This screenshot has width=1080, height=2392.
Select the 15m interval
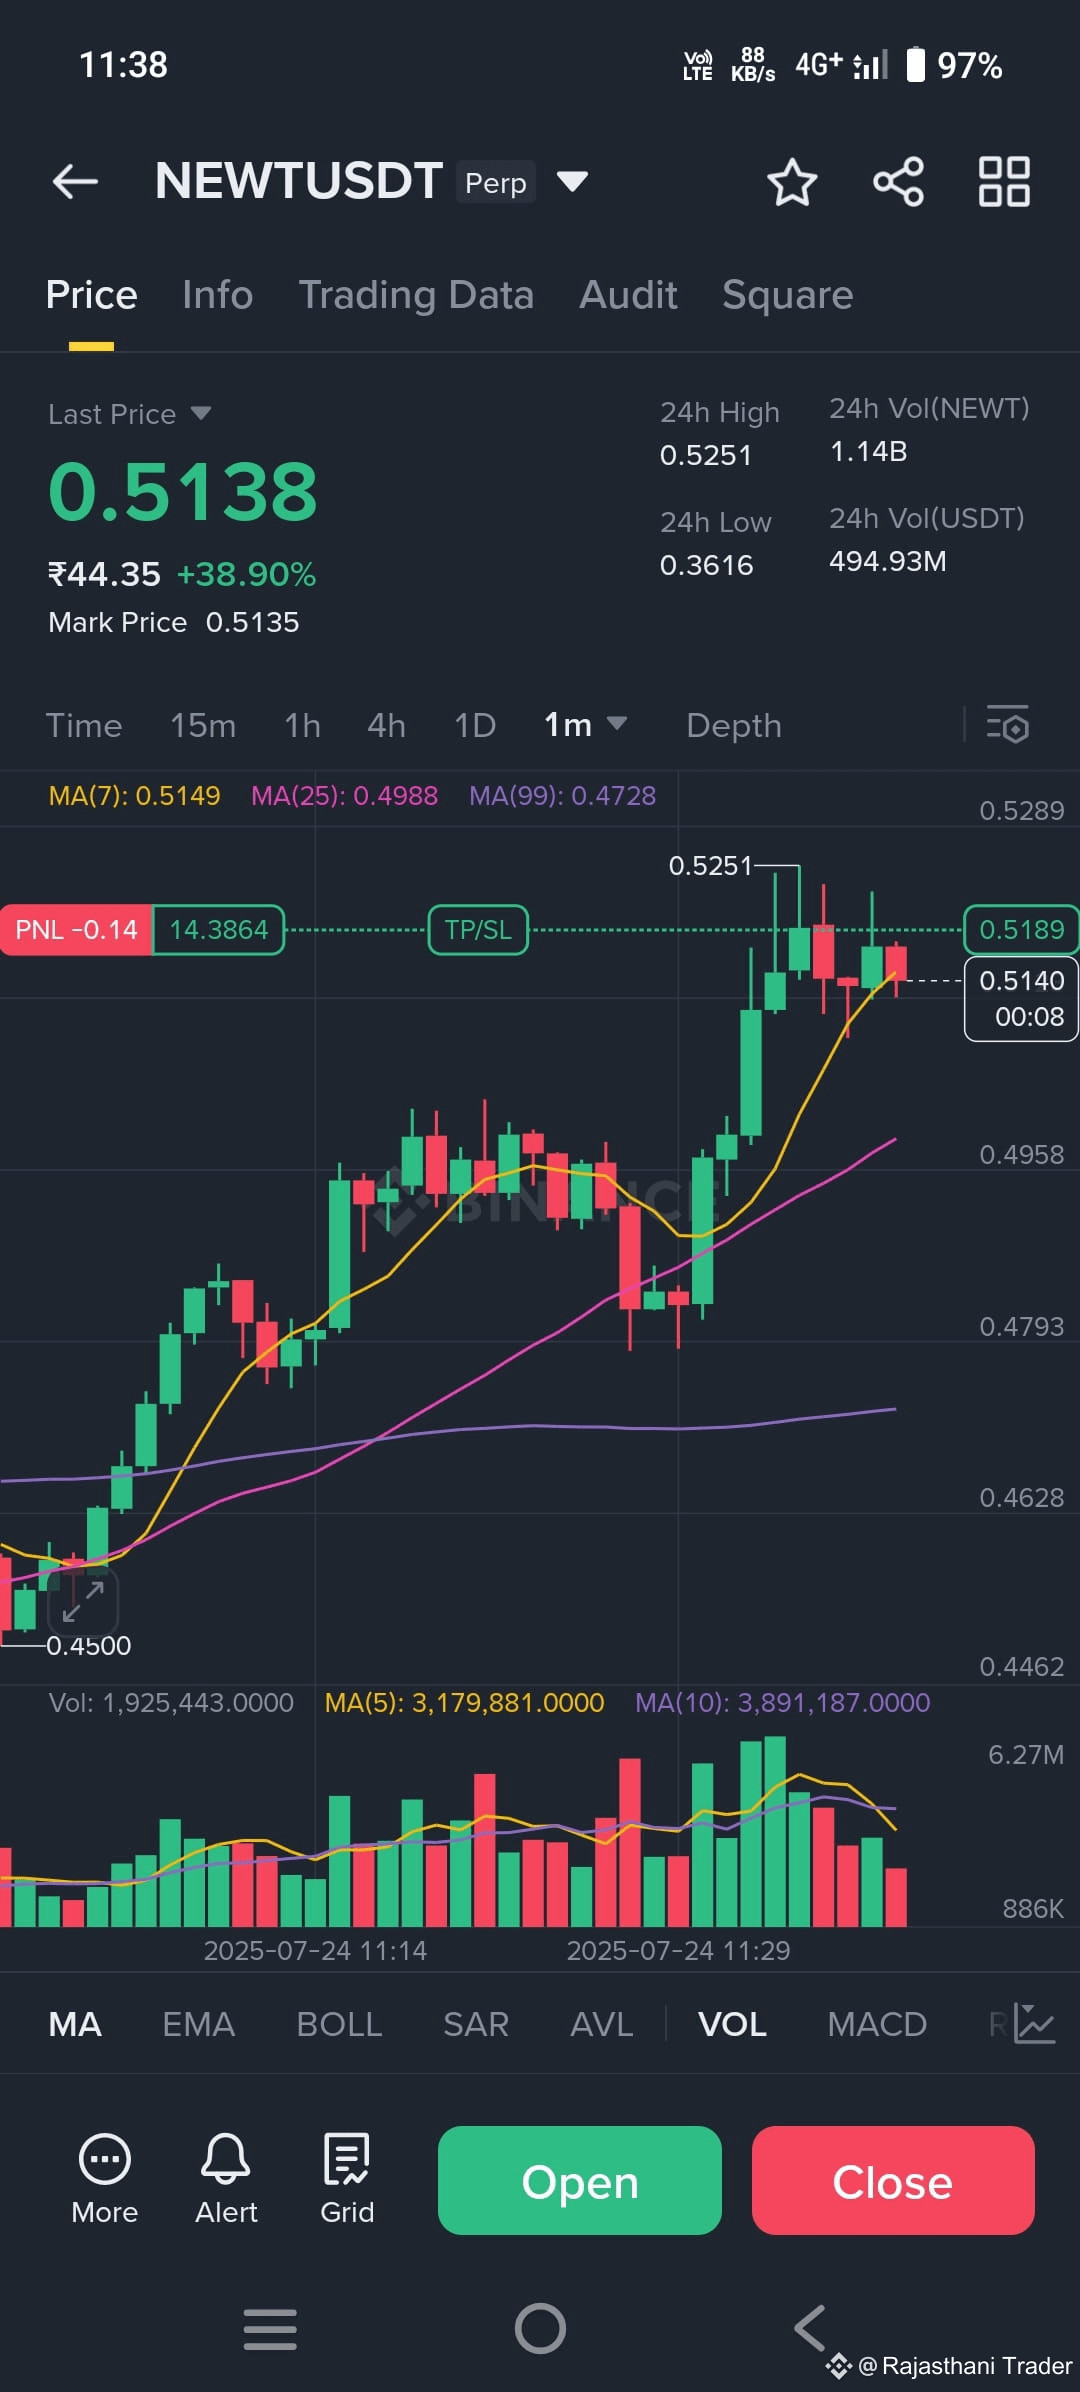click(x=203, y=725)
